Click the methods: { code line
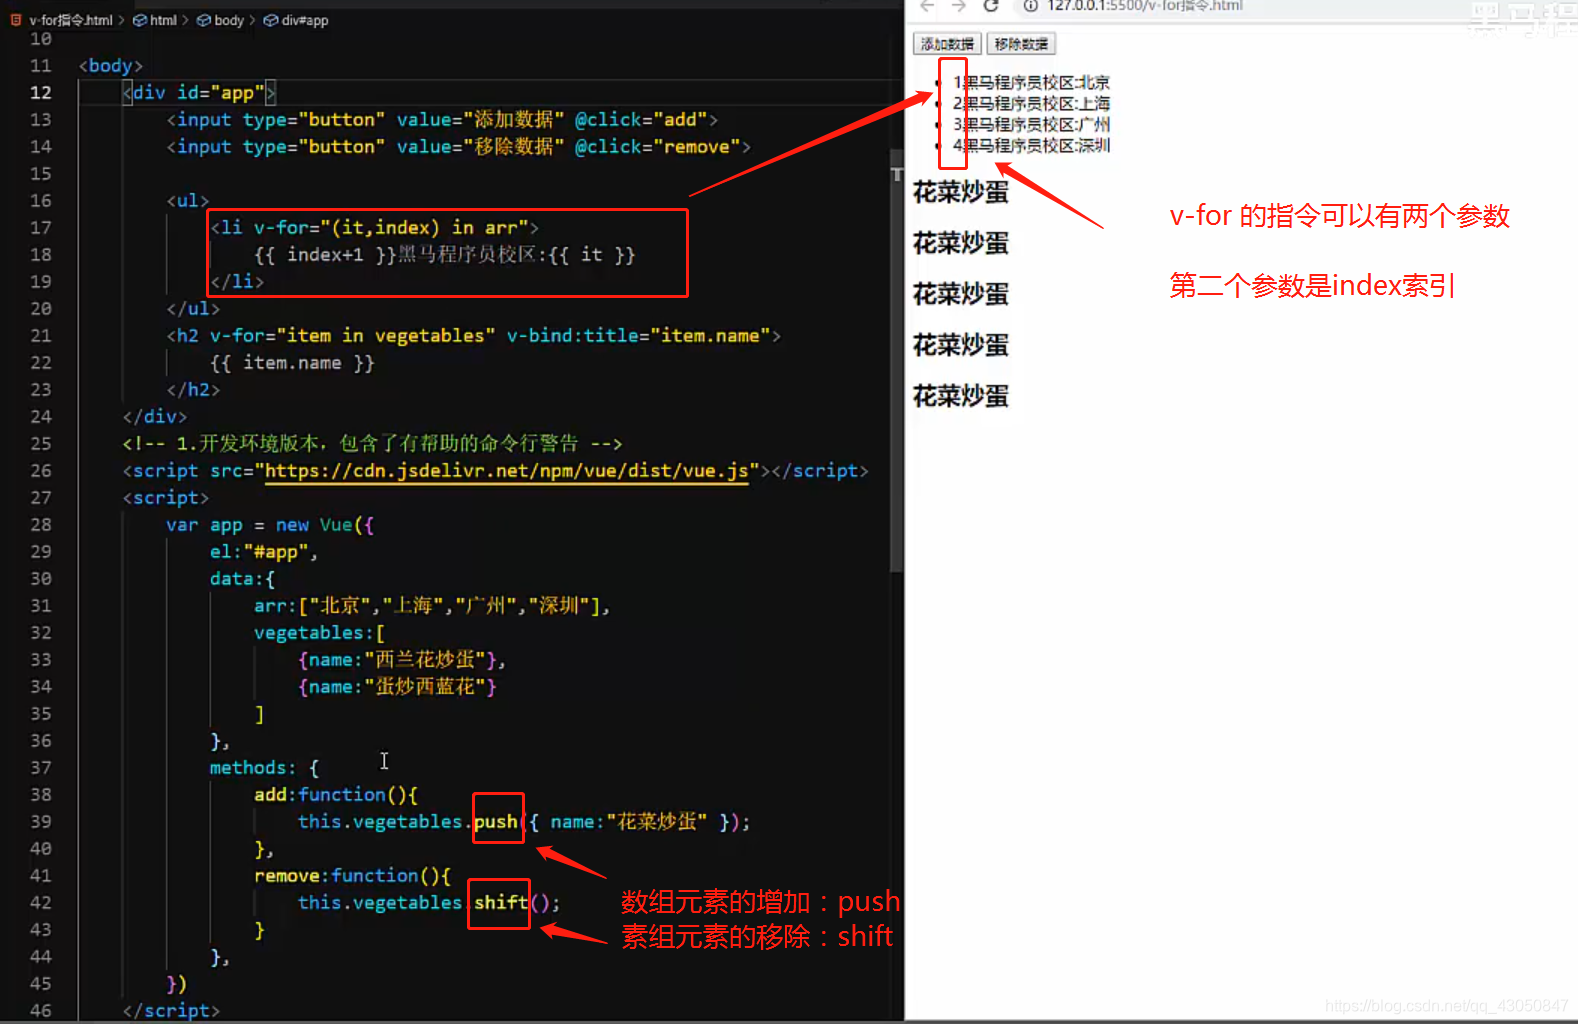Image resolution: width=1578 pixels, height=1024 pixels. click(264, 768)
